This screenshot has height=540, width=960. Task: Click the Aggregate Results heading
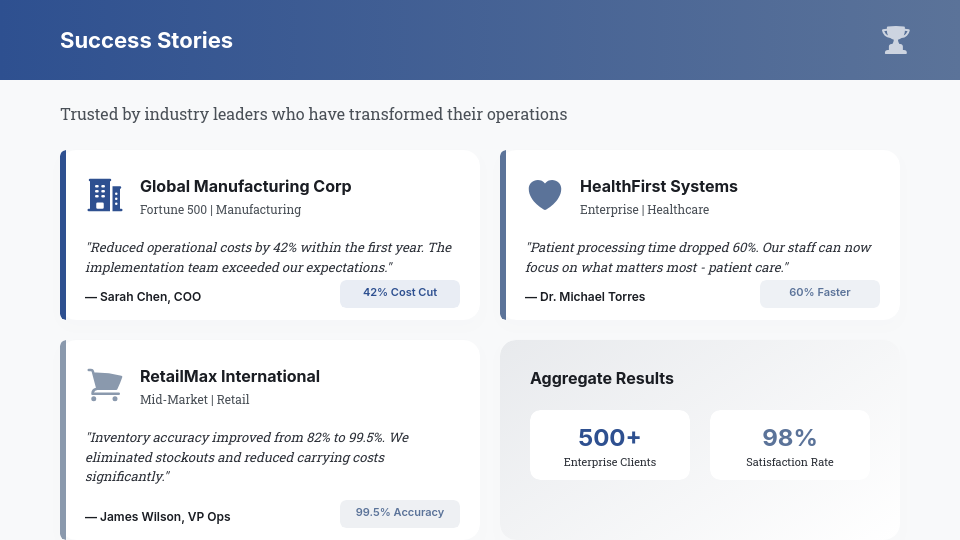602,378
